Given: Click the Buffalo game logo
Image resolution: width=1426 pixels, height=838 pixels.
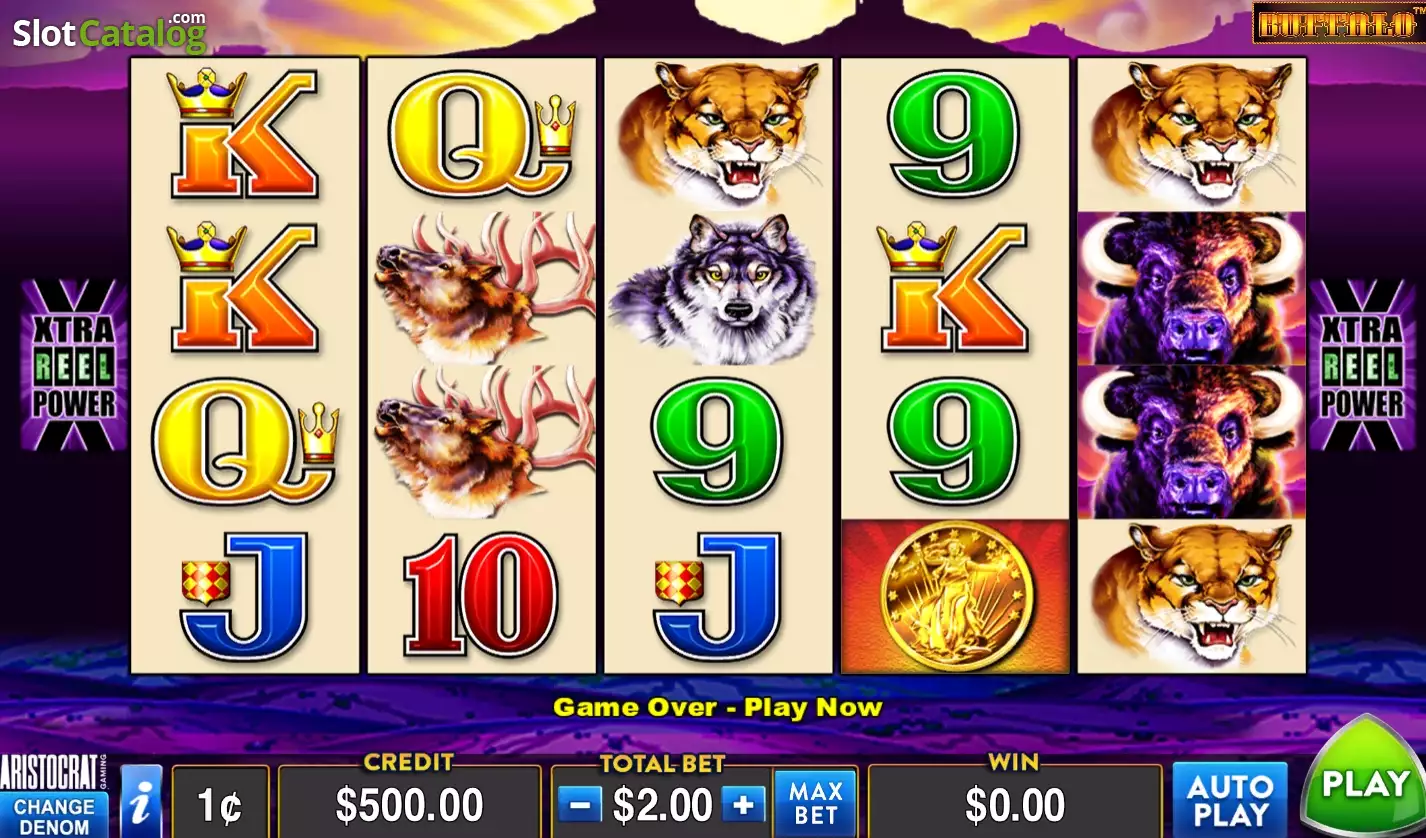Looking at the screenshot, I should click(1337, 22).
